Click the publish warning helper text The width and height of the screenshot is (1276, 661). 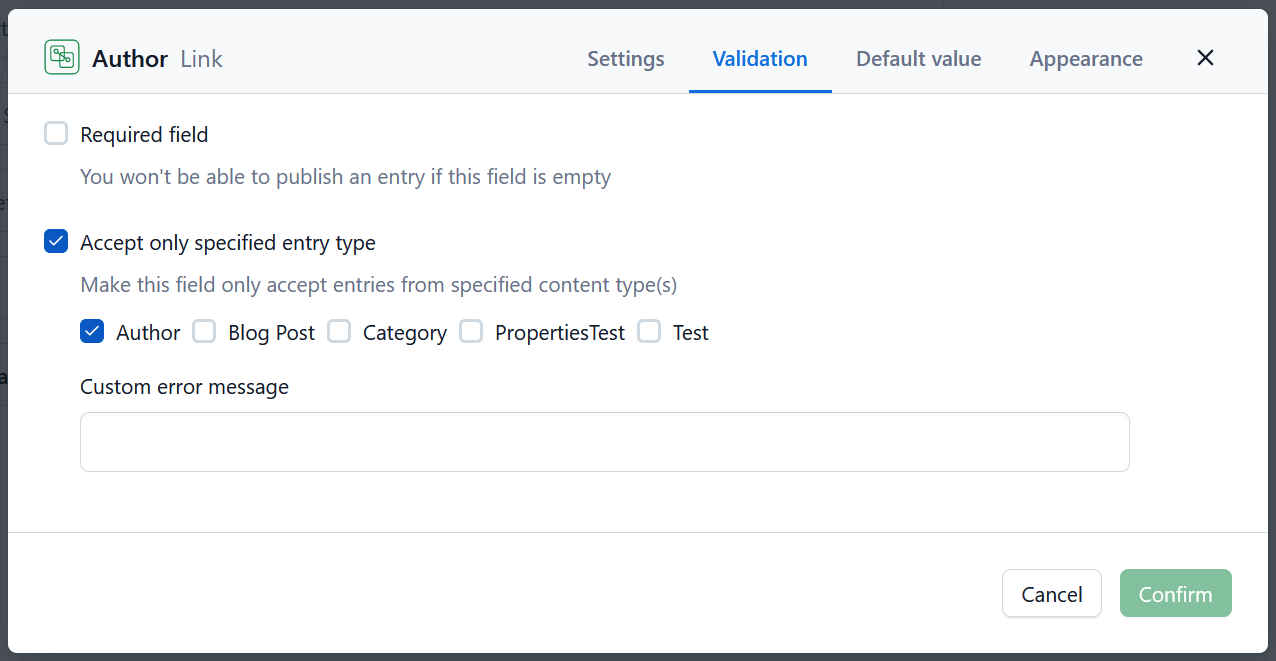(x=345, y=177)
